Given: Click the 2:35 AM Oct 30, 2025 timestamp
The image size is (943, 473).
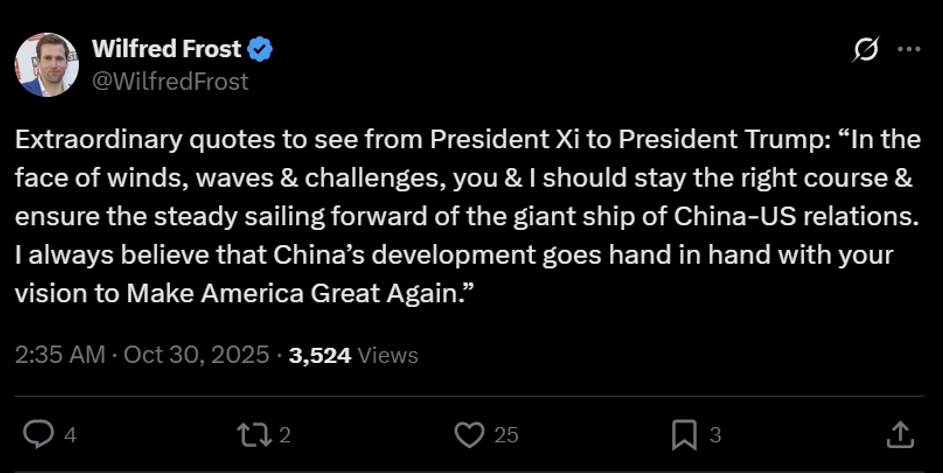Looking at the screenshot, I should [x=142, y=355].
